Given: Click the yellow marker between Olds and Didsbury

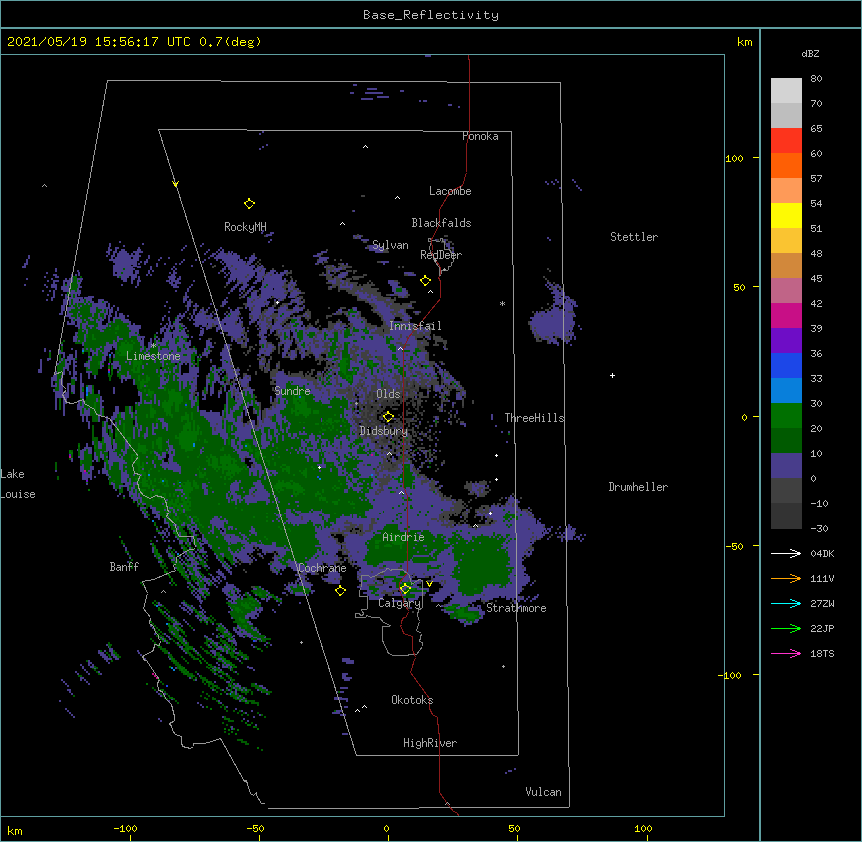Looking at the screenshot, I should [x=388, y=417].
